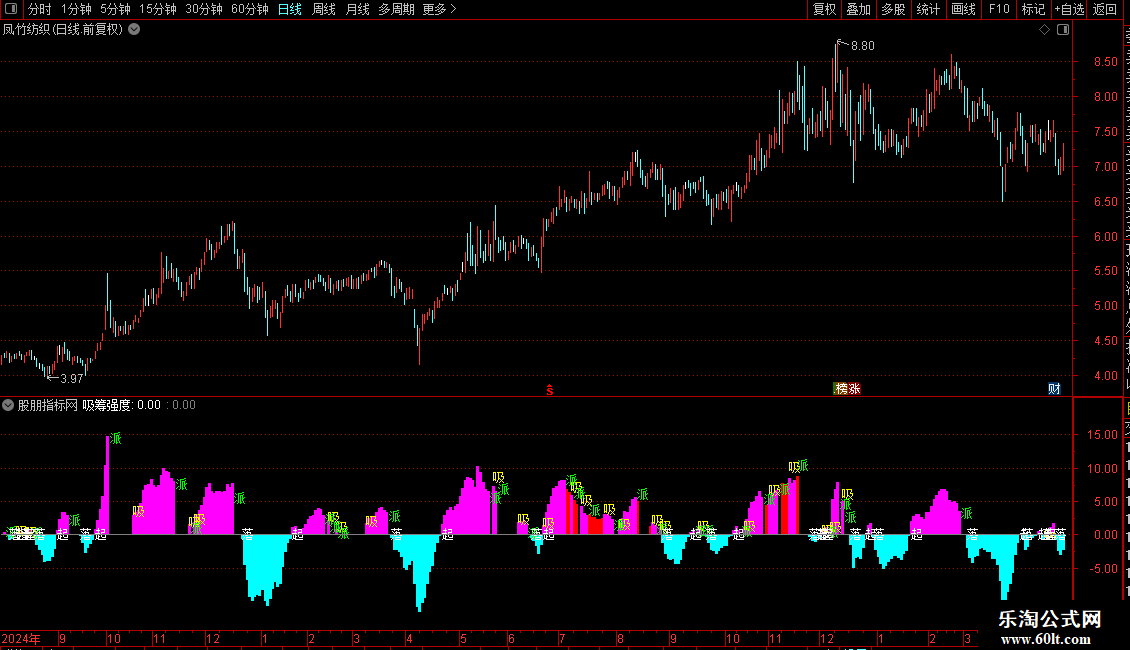Select the 5分钟 period
Image resolution: width=1130 pixels, height=650 pixels.
115,9
